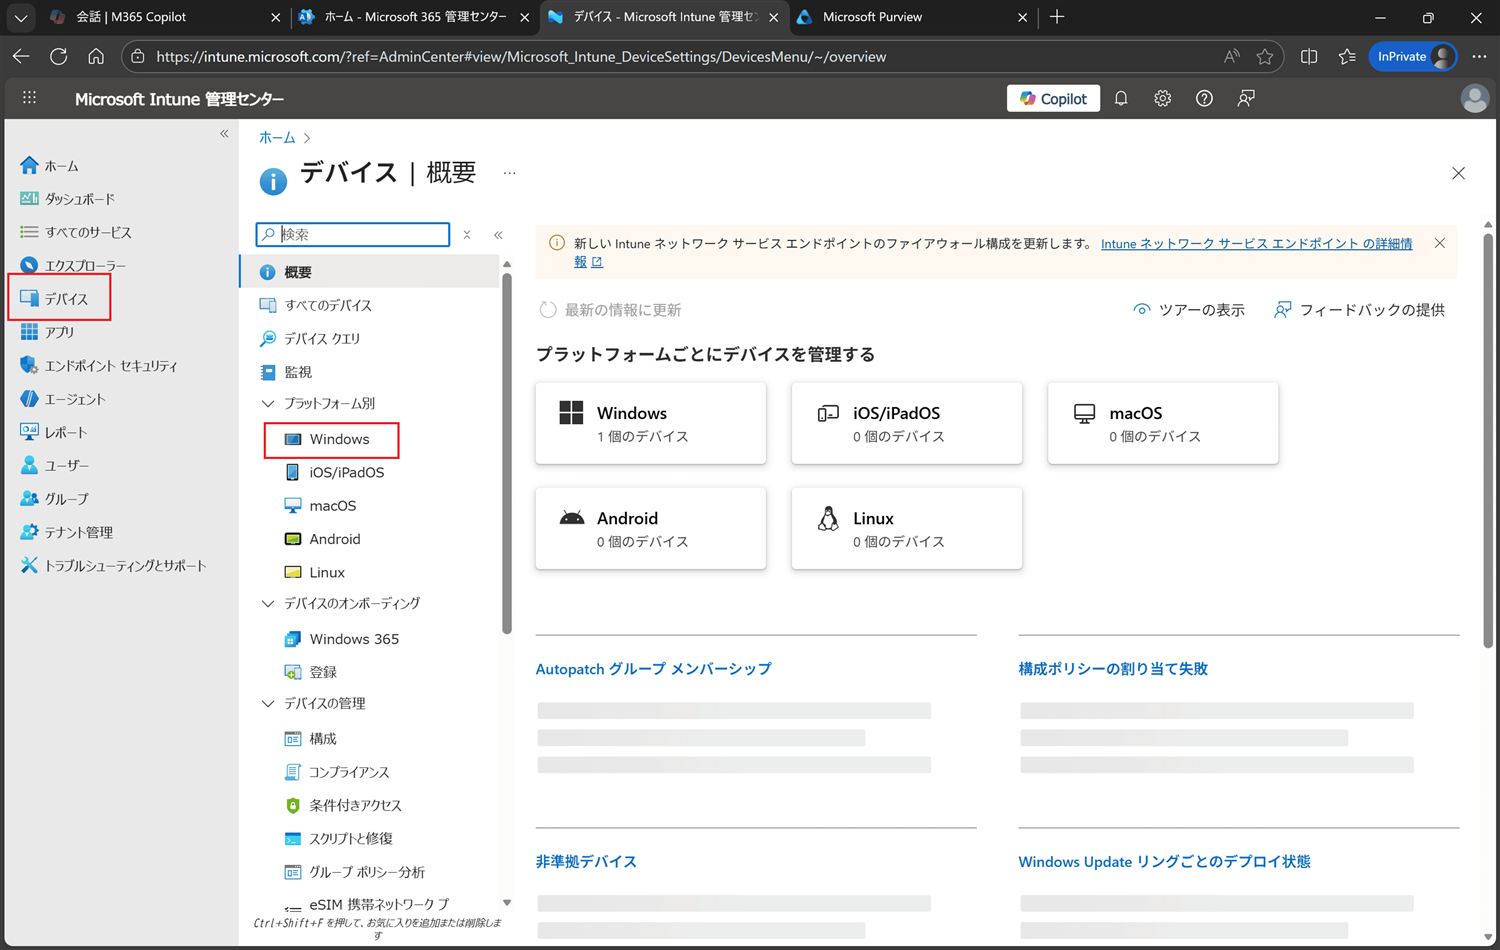Open アプリ in the left nav

pyautogui.click(x=47, y=332)
